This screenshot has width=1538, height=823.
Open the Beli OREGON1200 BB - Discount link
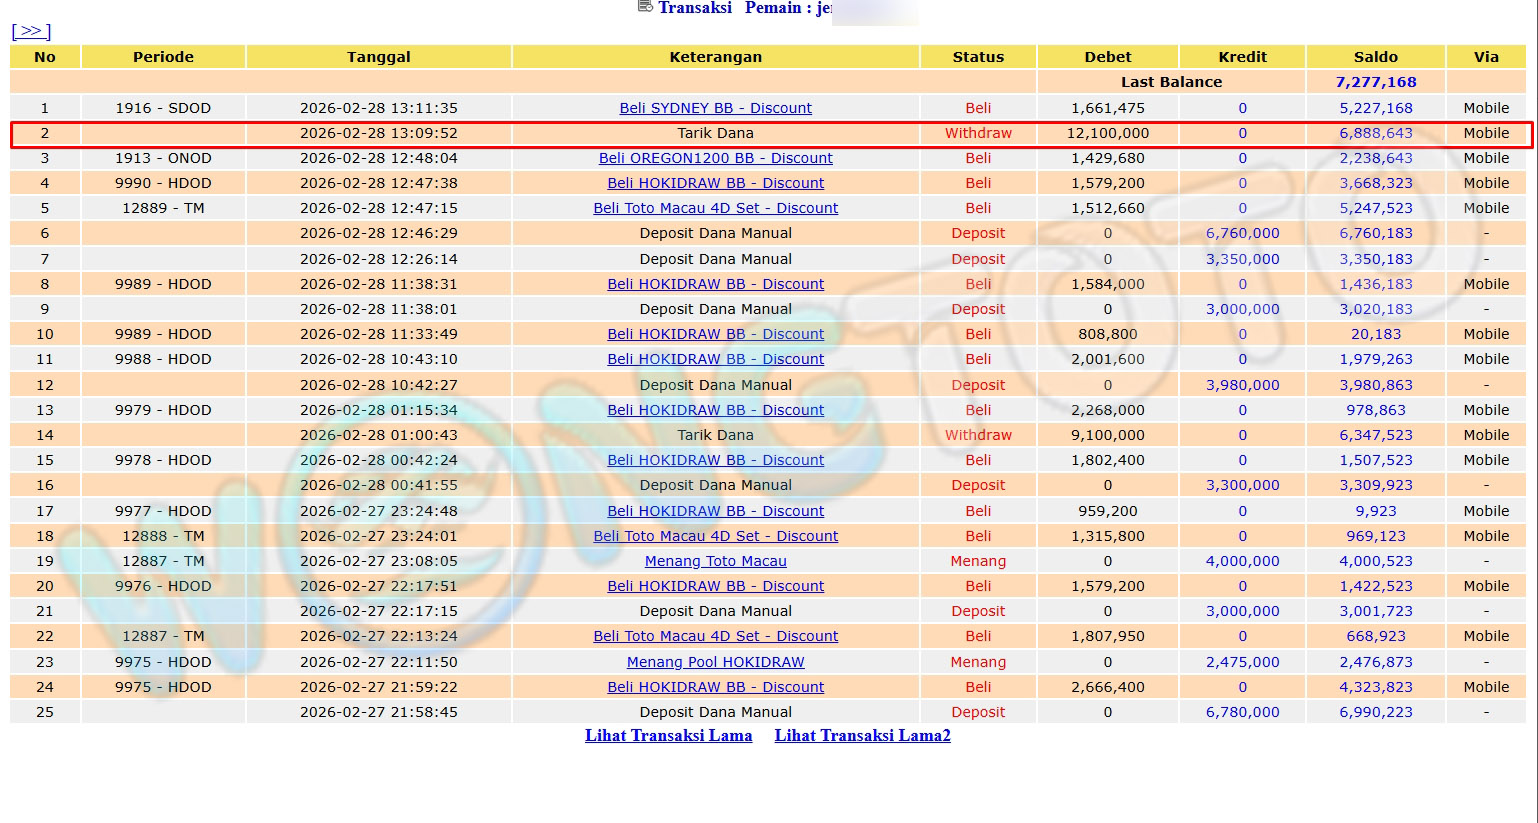click(715, 158)
